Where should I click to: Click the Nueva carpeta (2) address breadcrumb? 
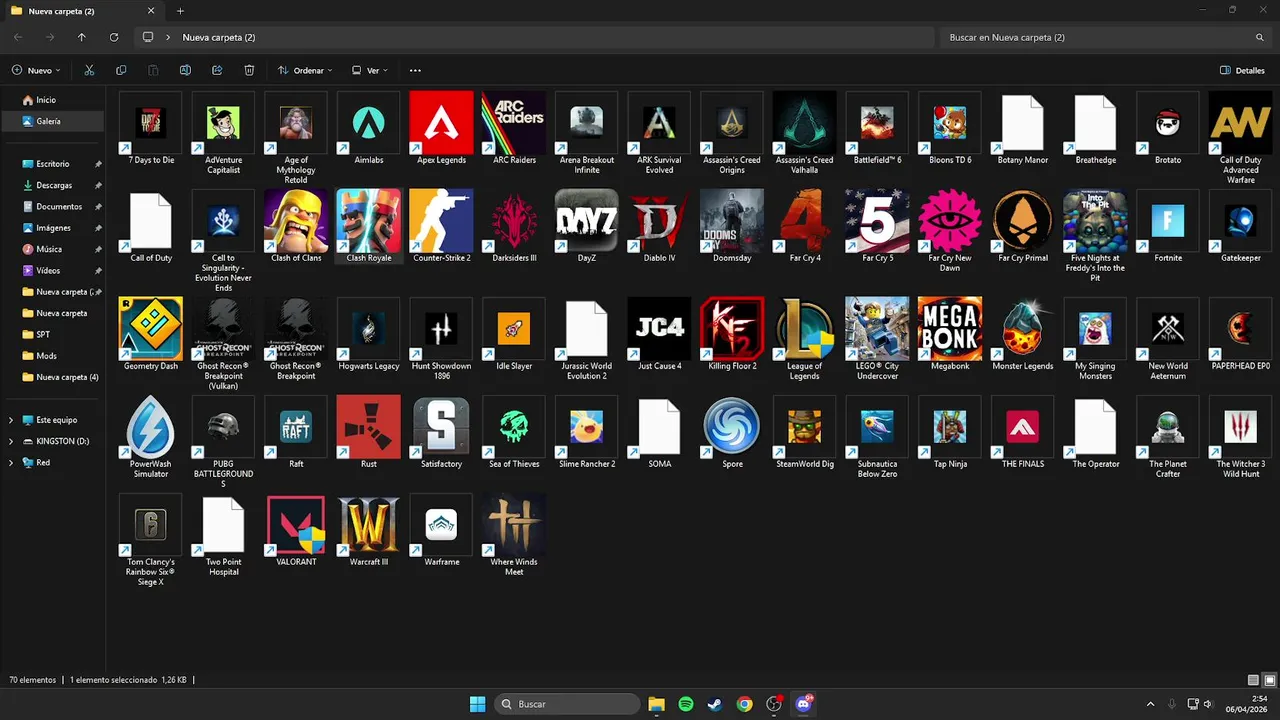(x=218, y=37)
